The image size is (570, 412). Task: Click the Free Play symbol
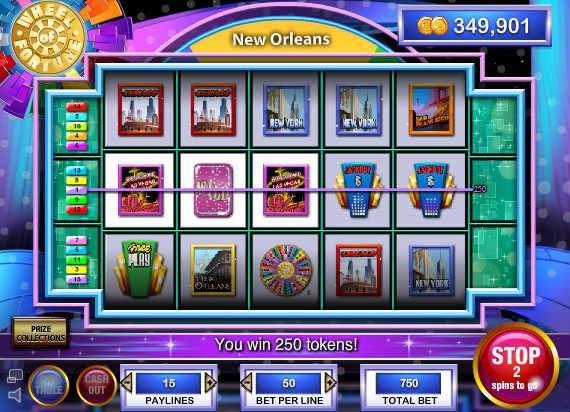coord(140,268)
